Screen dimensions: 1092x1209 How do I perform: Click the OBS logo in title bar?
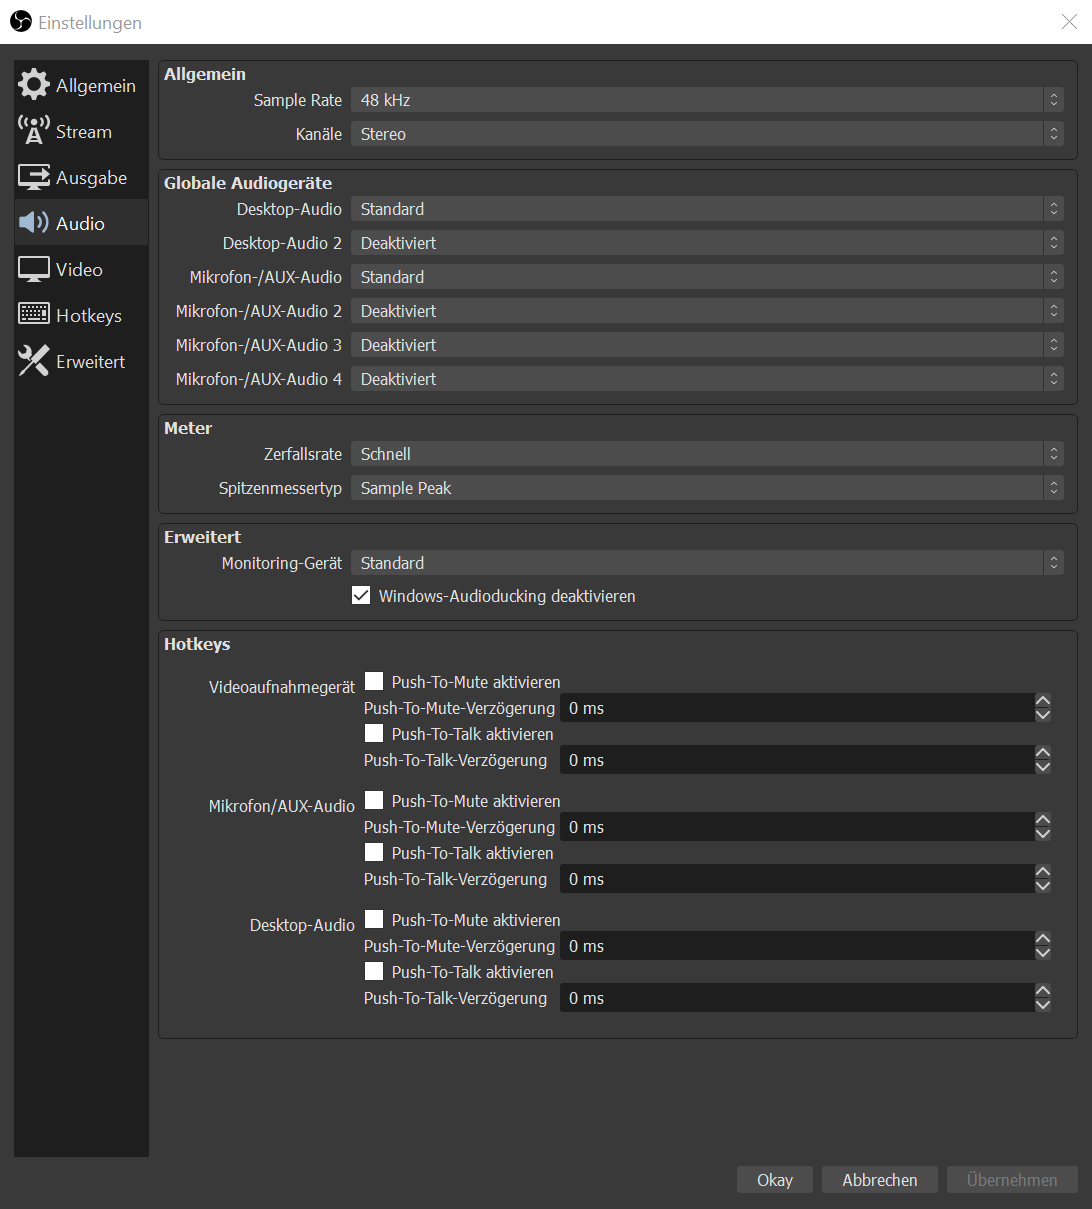[21, 22]
